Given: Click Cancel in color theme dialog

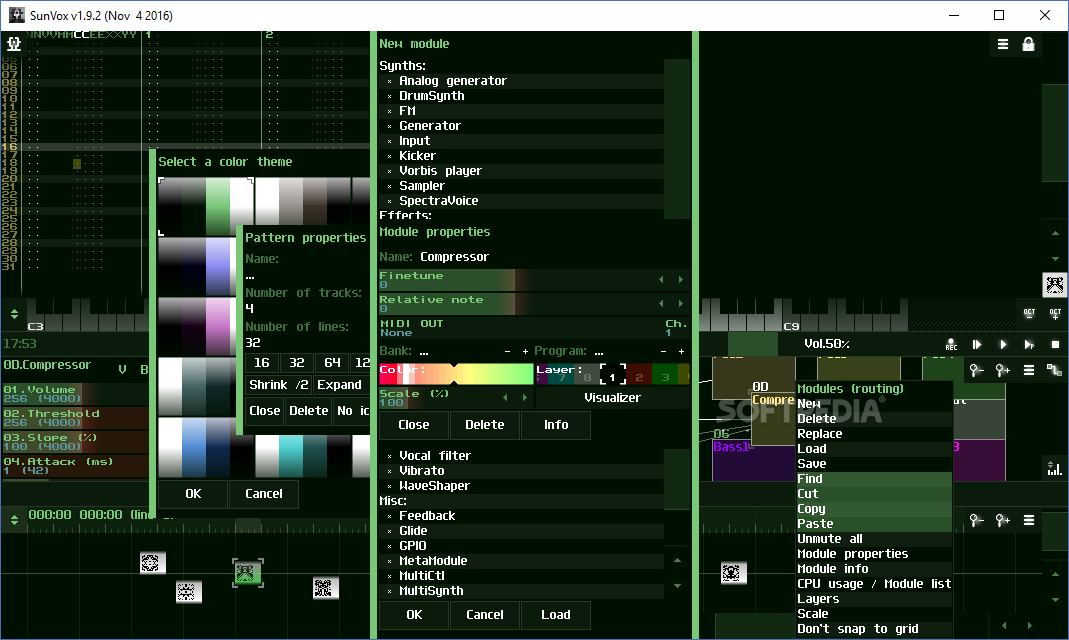Looking at the screenshot, I should [x=264, y=494].
